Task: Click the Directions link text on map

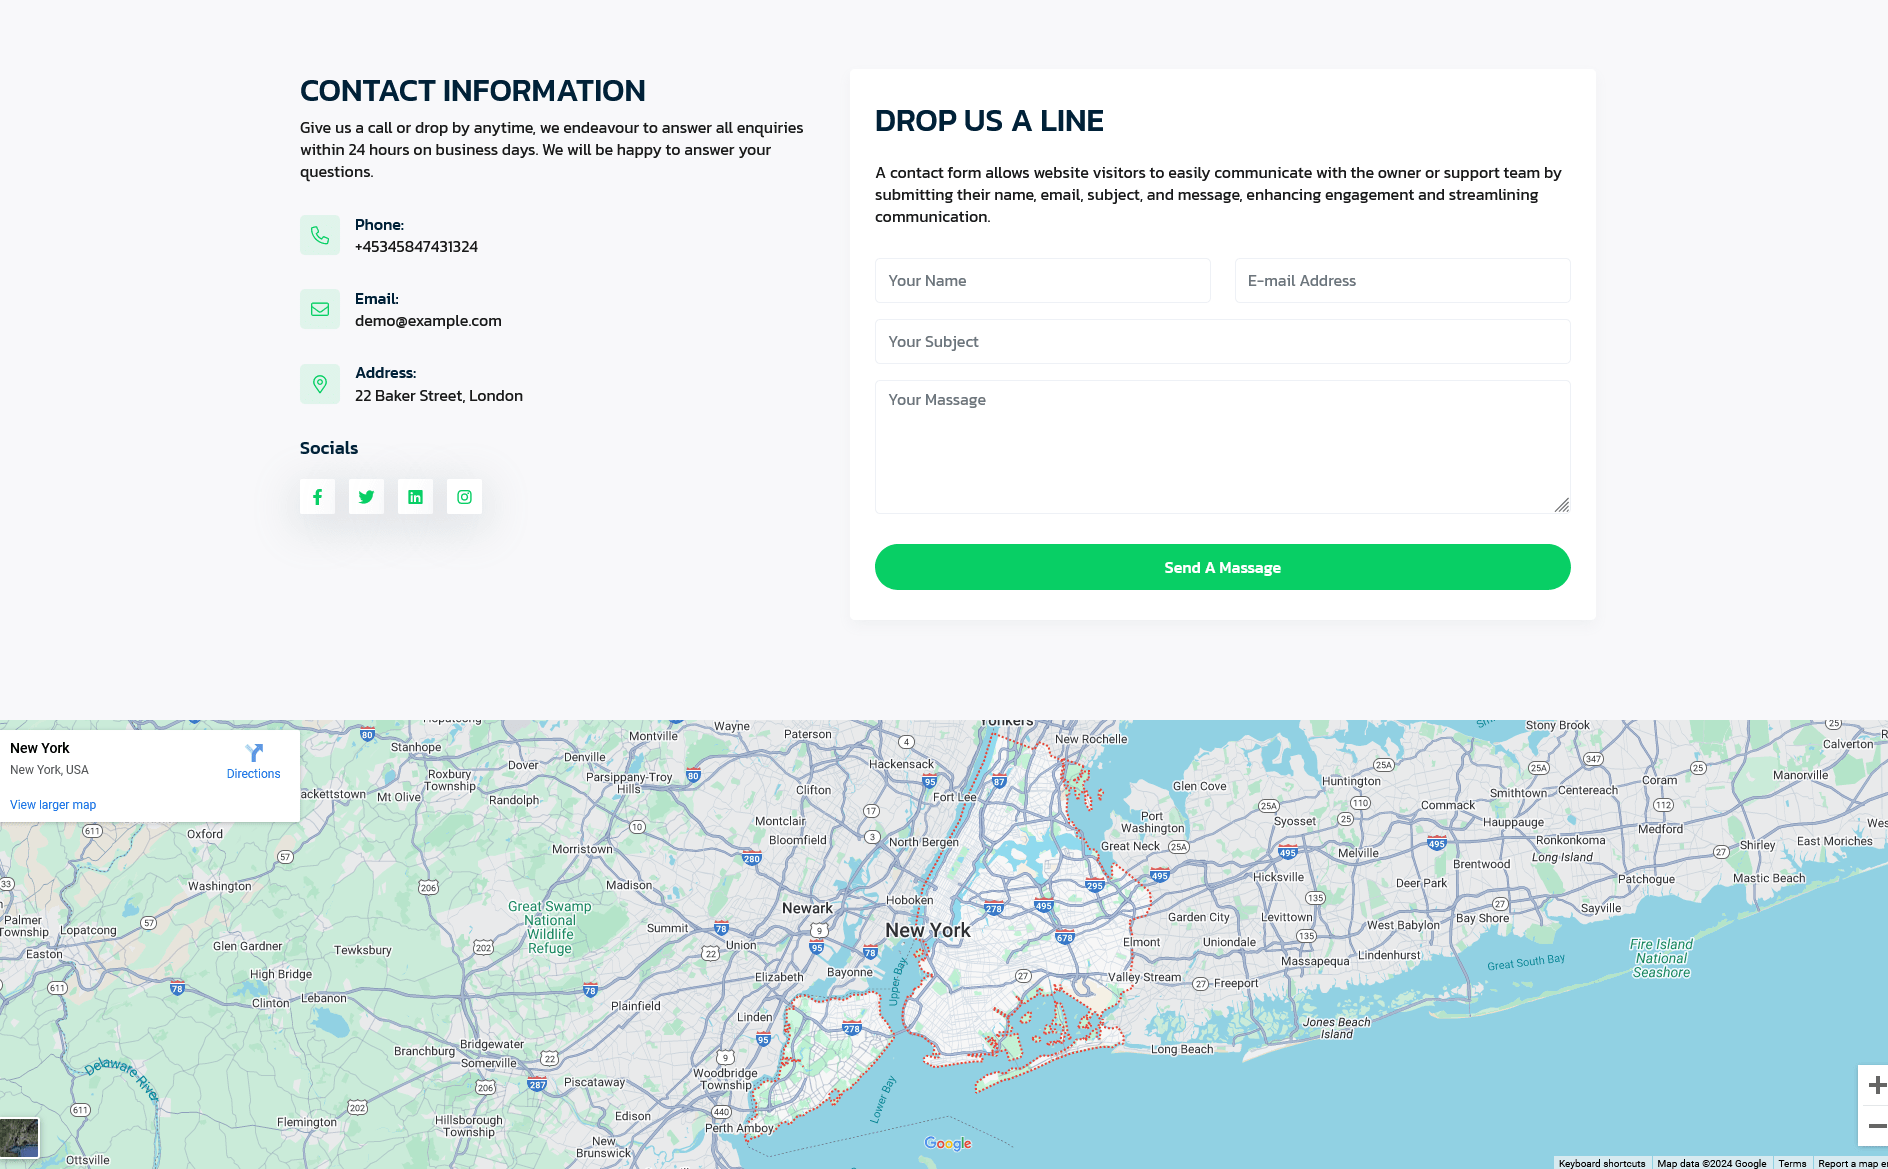Action: (253, 774)
